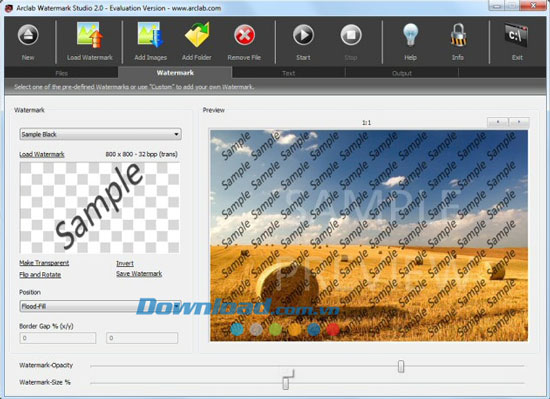
Task: Close the Arclab Watermark Studio window
Action: click(533, 5)
